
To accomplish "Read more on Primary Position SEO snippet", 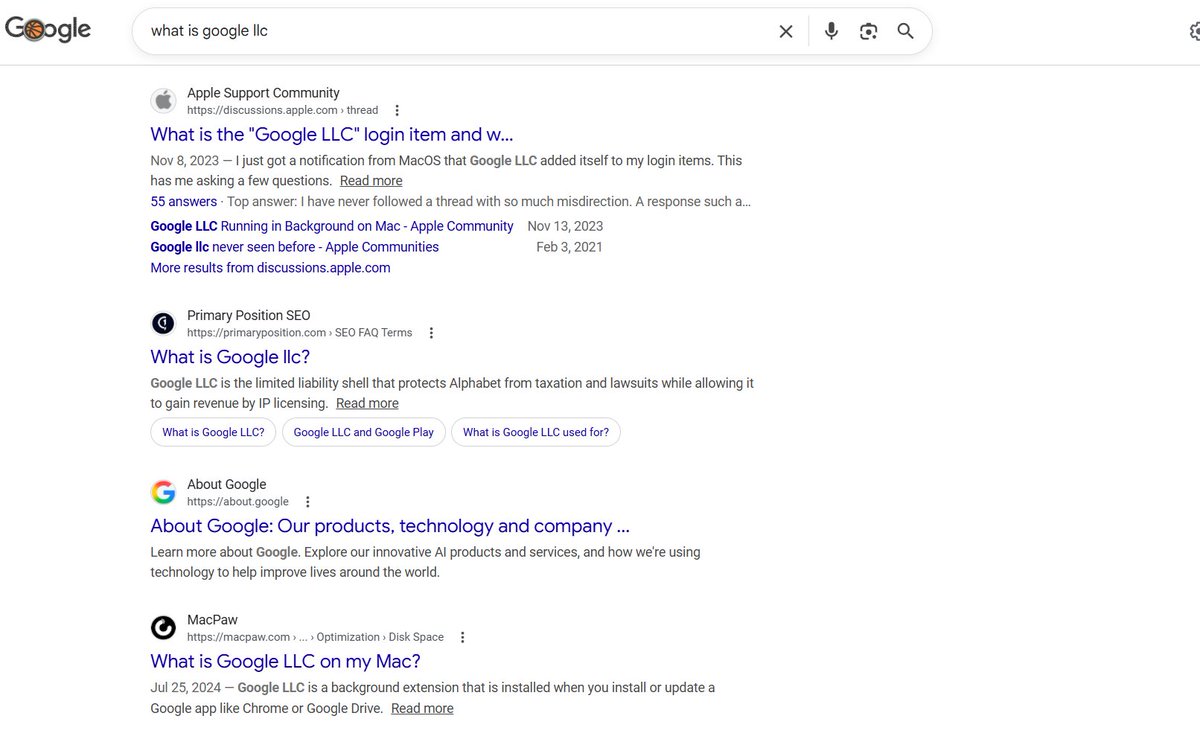I will click(x=367, y=403).
